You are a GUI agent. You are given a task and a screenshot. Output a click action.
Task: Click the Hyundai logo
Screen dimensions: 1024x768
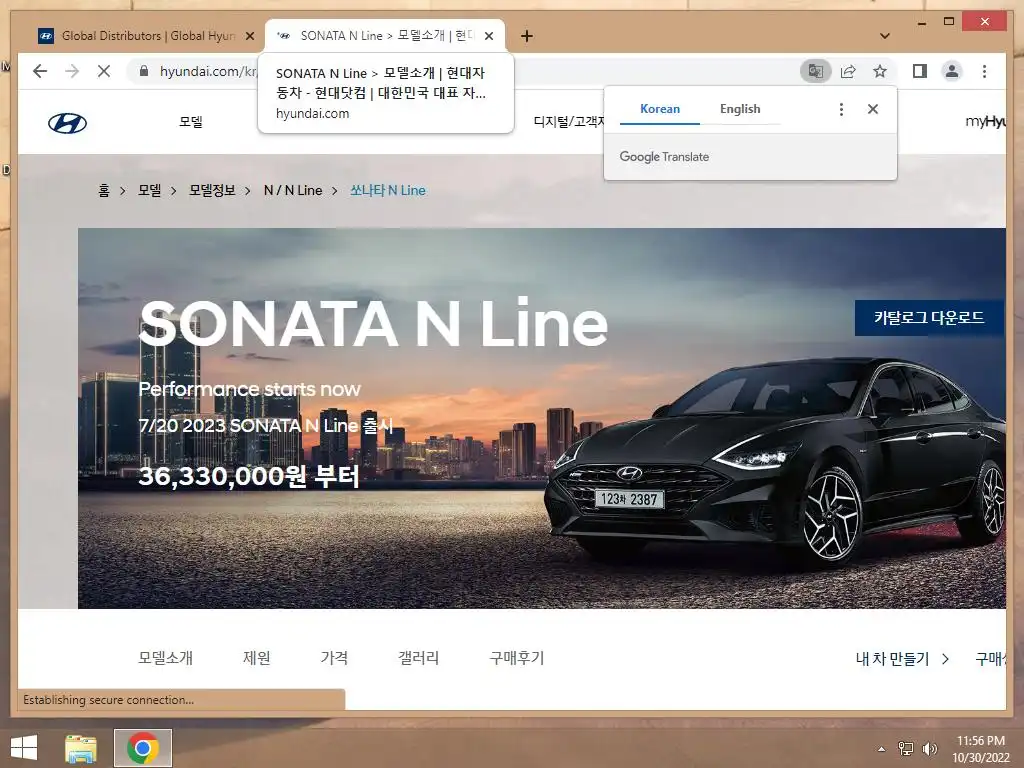67,123
